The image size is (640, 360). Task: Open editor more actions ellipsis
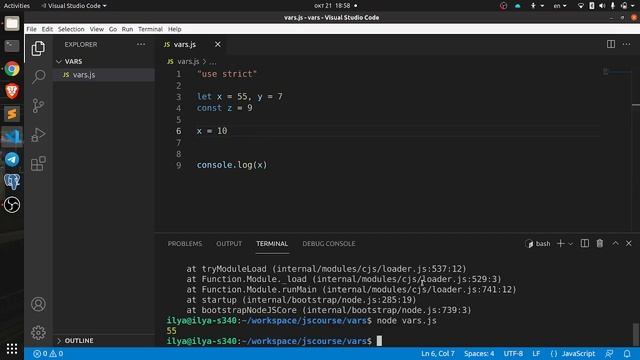click(626, 44)
